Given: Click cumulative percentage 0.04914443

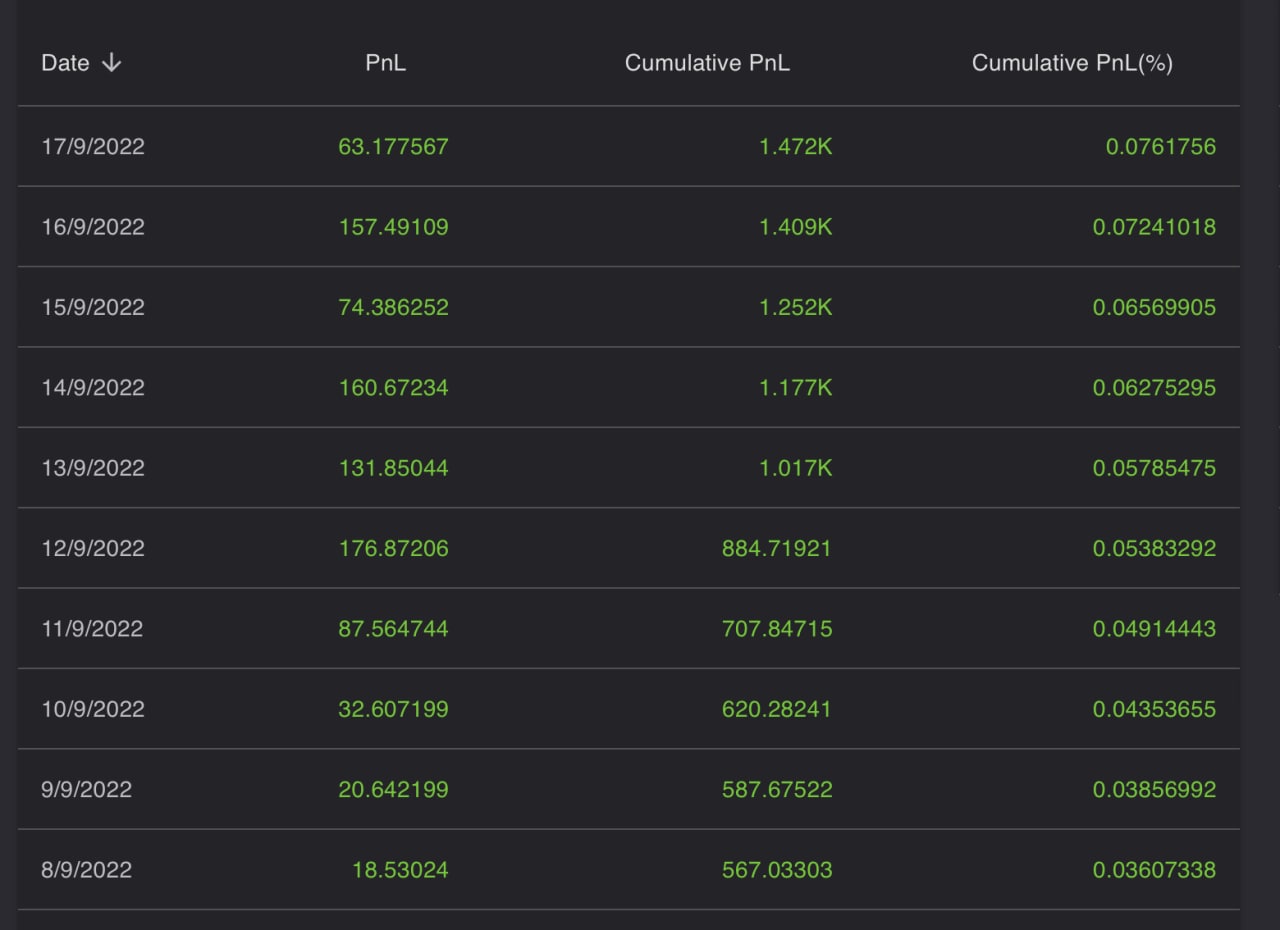Looking at the screenshot, I should tap(1154, 629).
